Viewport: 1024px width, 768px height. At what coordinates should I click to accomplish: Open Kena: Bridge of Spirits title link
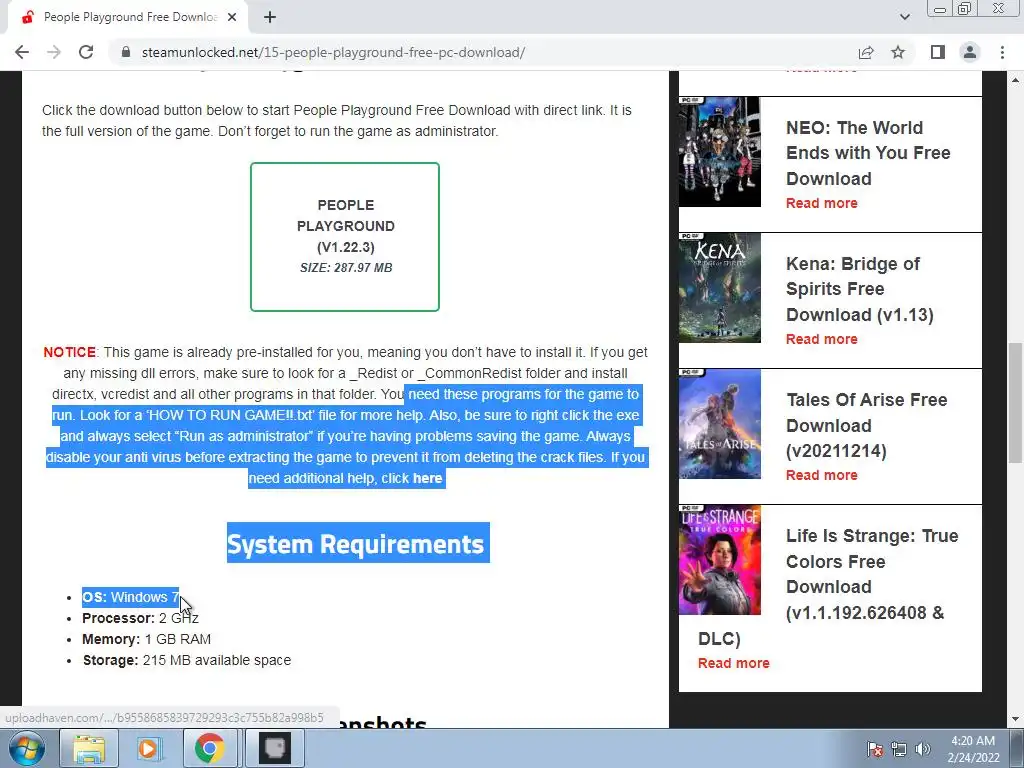(859, 289)
